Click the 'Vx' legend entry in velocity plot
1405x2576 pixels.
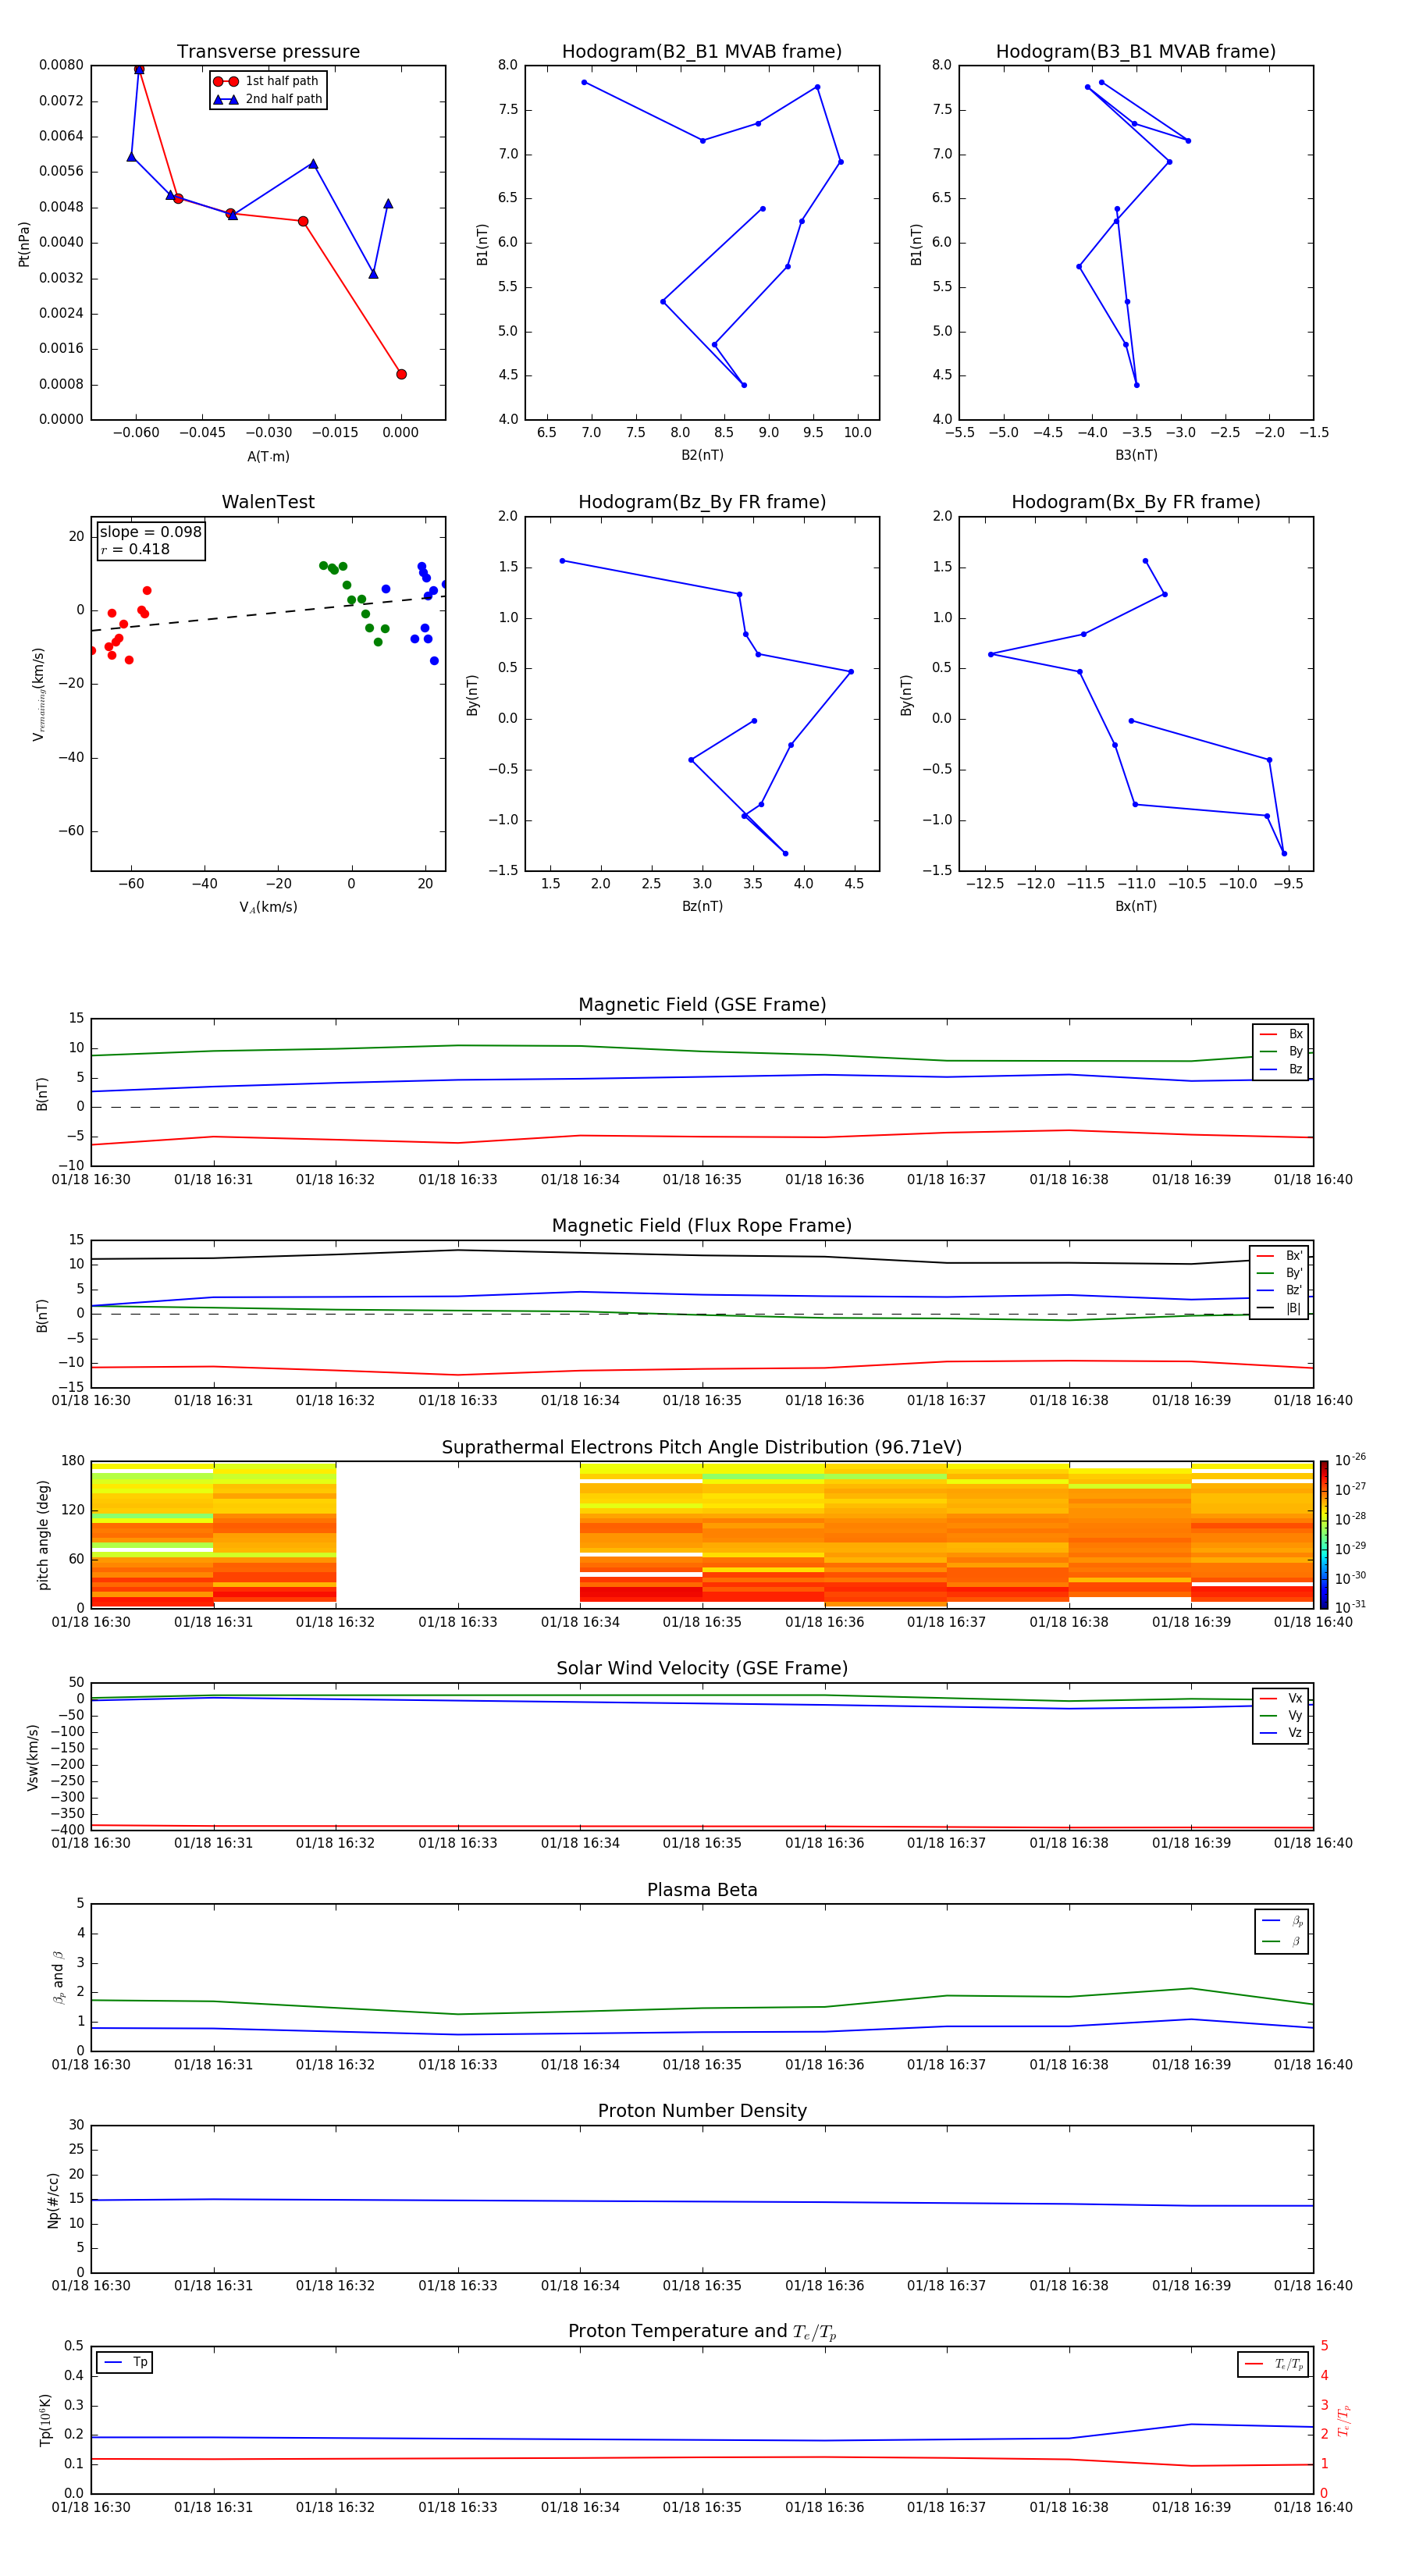click(x=1281, y=1698)
